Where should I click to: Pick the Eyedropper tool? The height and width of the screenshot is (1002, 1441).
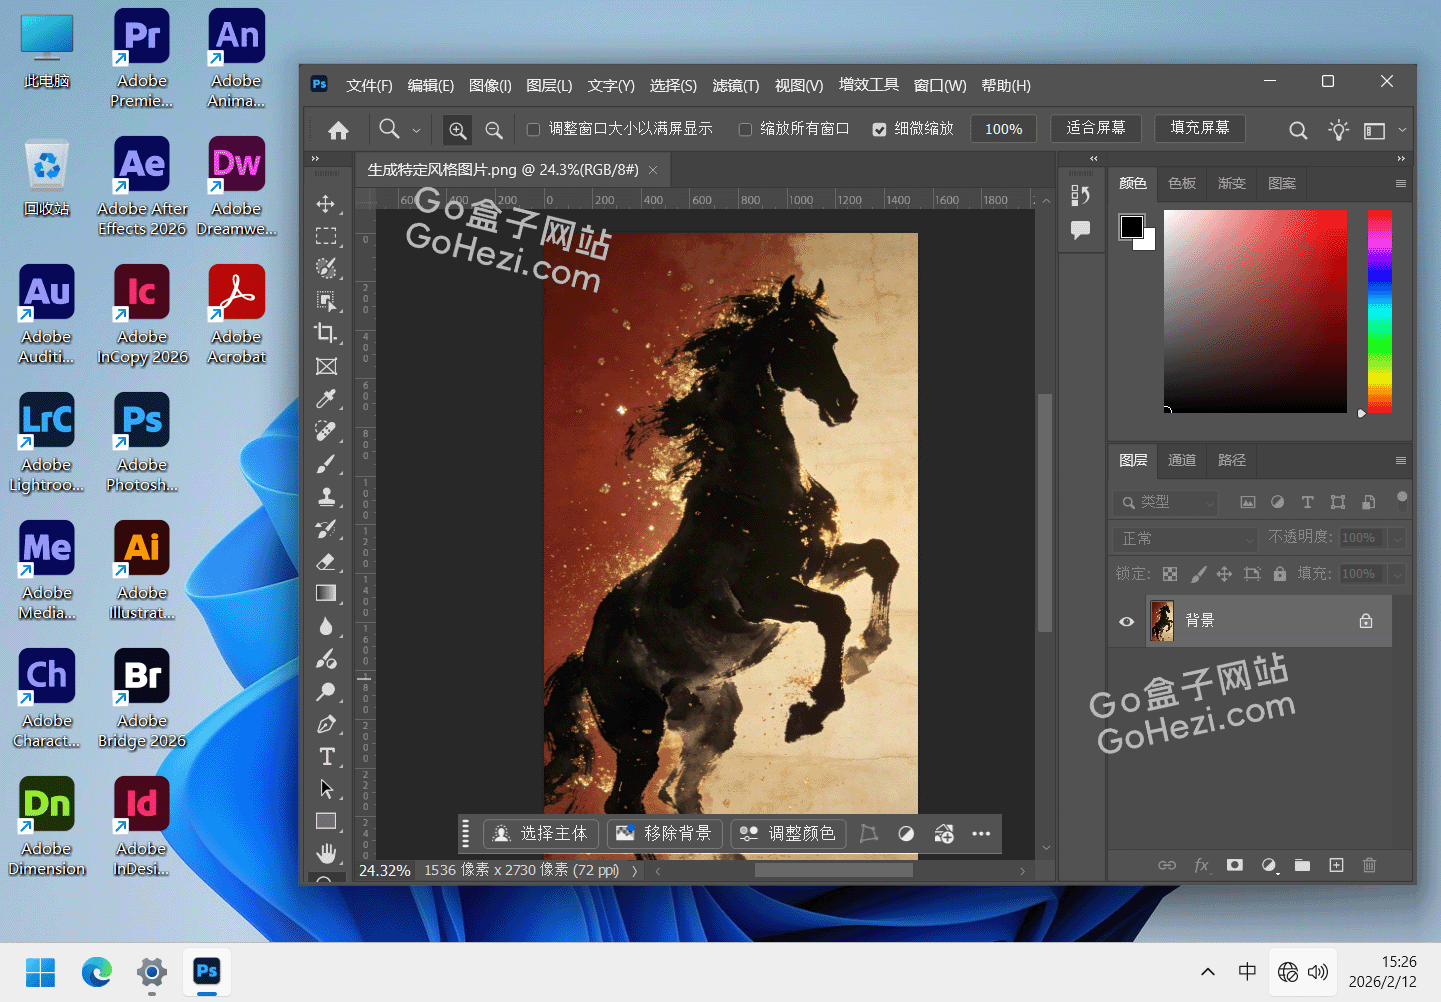point(326,399)
